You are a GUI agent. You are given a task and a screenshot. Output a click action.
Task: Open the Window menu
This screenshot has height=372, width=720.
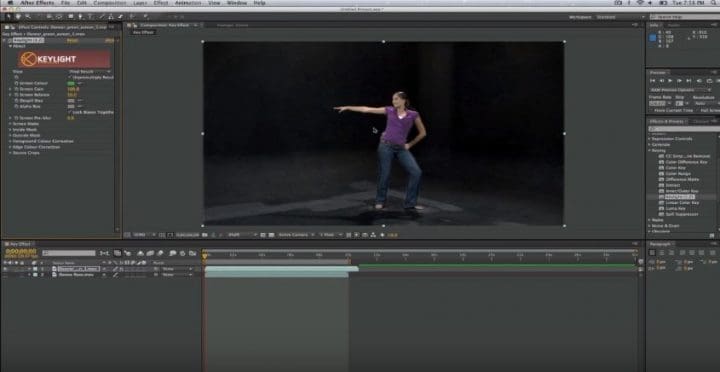pyautogui.click(x=237, y=3)
